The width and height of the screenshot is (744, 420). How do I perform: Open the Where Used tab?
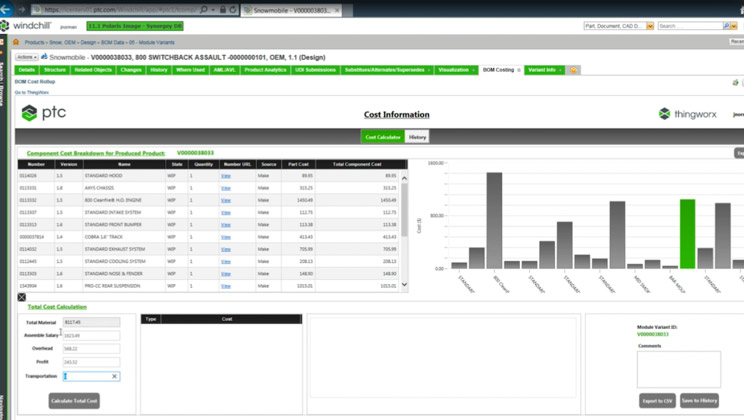pos(190,70)
